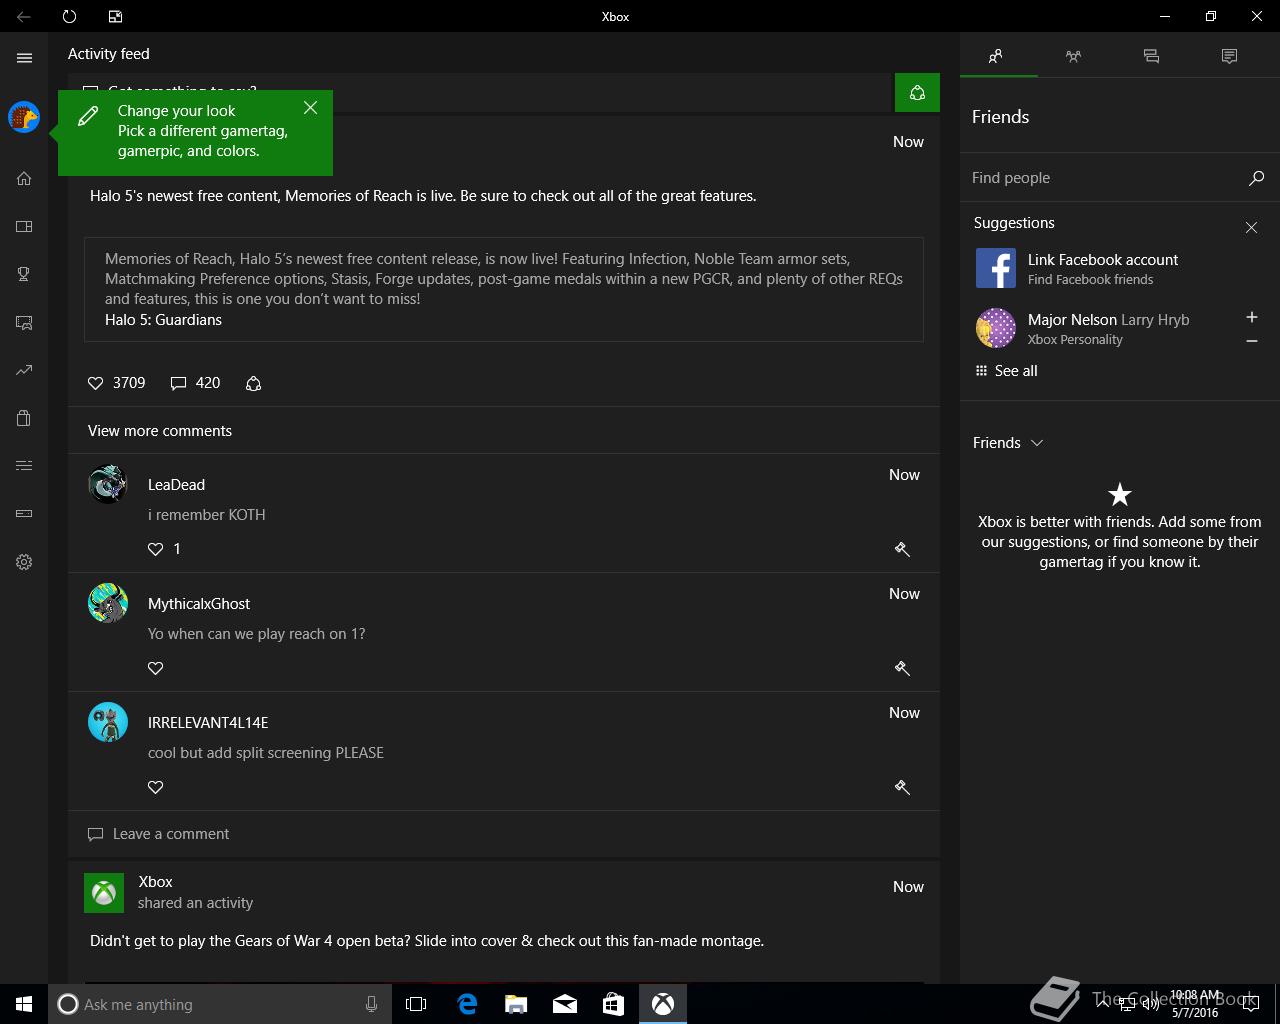Open Connect console icon in sidebar
Viewport: 1280px width, 1024px height.
pos(24,514)
